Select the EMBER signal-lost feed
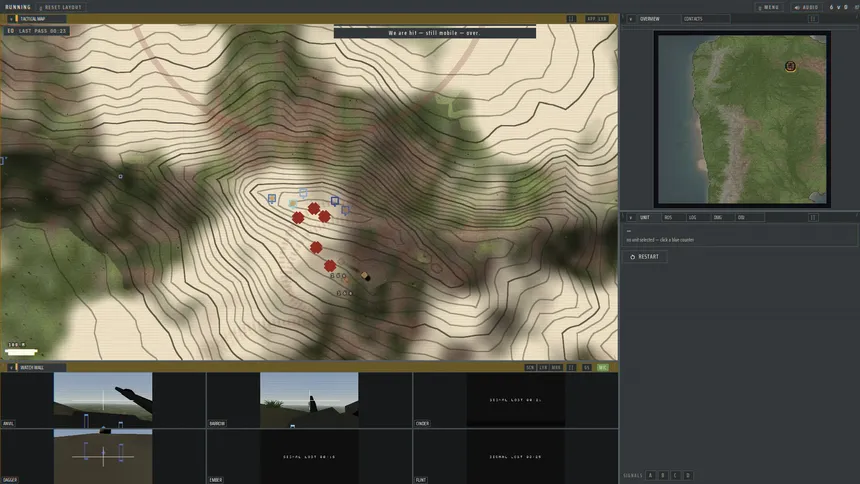Image resolution: width=860 pixels, height=484 pixels. [309, 457]
